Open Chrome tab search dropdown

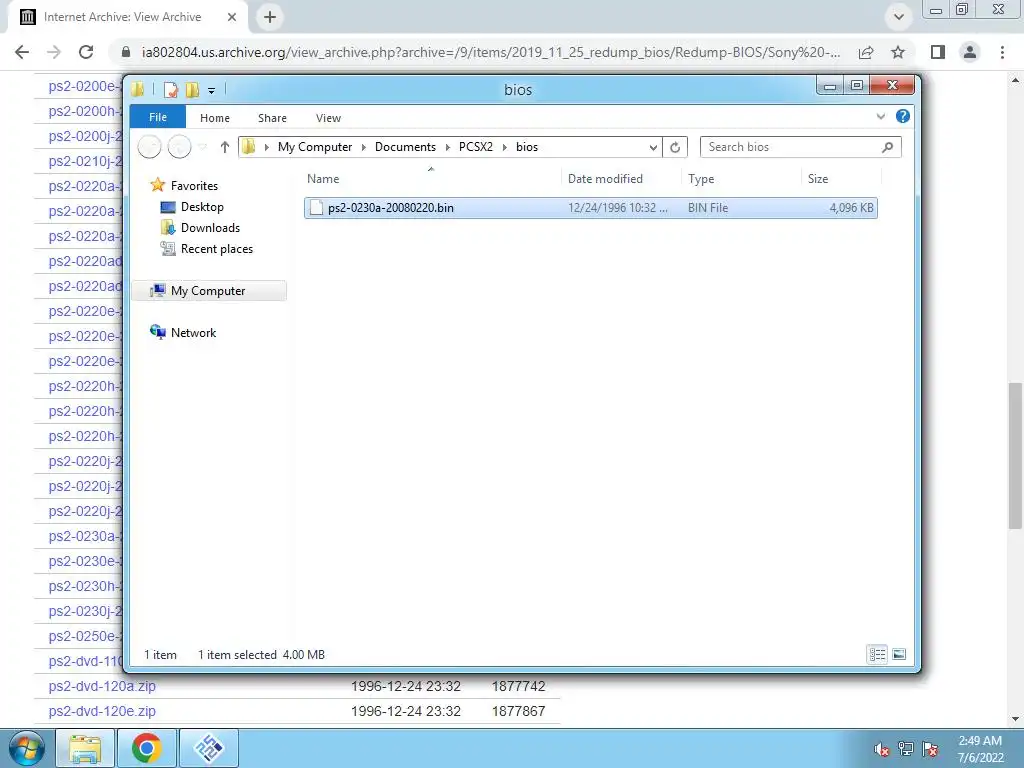(899, 17)
